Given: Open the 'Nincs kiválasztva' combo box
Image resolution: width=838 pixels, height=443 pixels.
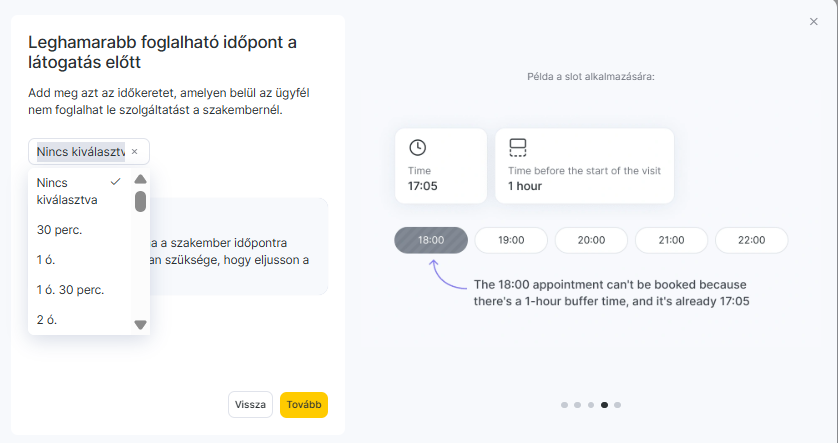Looking at the screenshot, I should click(x=80, y=152).
